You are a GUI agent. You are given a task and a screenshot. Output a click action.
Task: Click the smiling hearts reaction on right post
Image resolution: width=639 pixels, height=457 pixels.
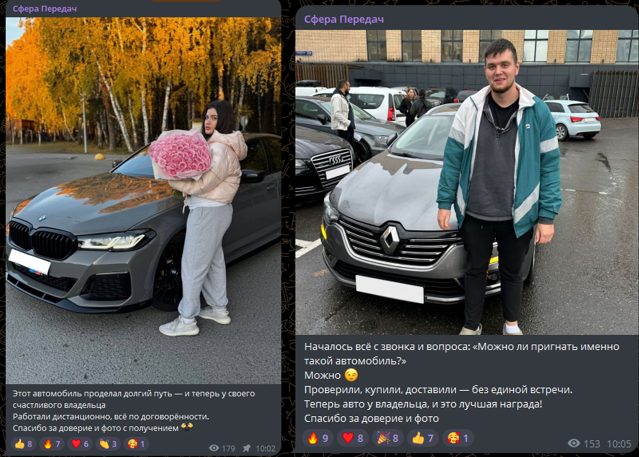[458, 438]
